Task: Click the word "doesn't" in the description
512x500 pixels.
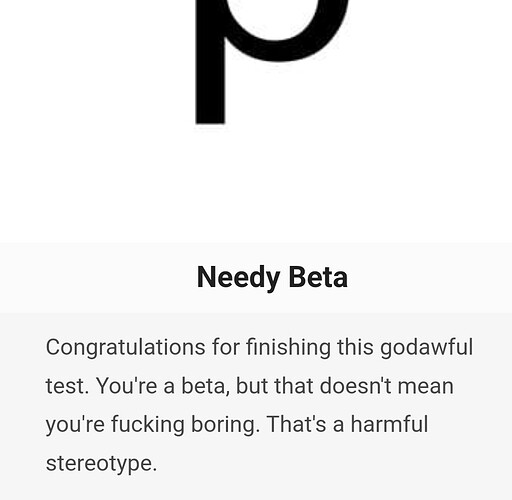Action: [355, 385]
